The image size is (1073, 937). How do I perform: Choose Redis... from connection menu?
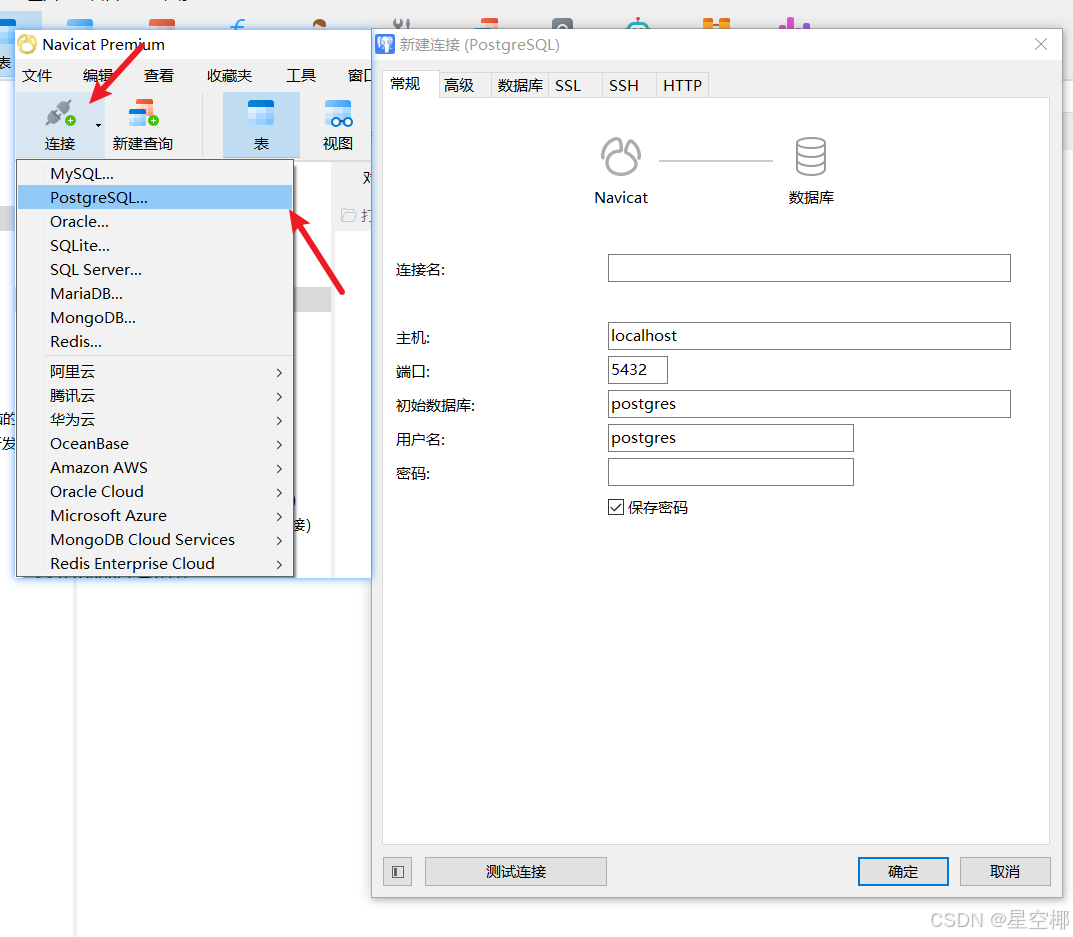(x=155, y=341)
